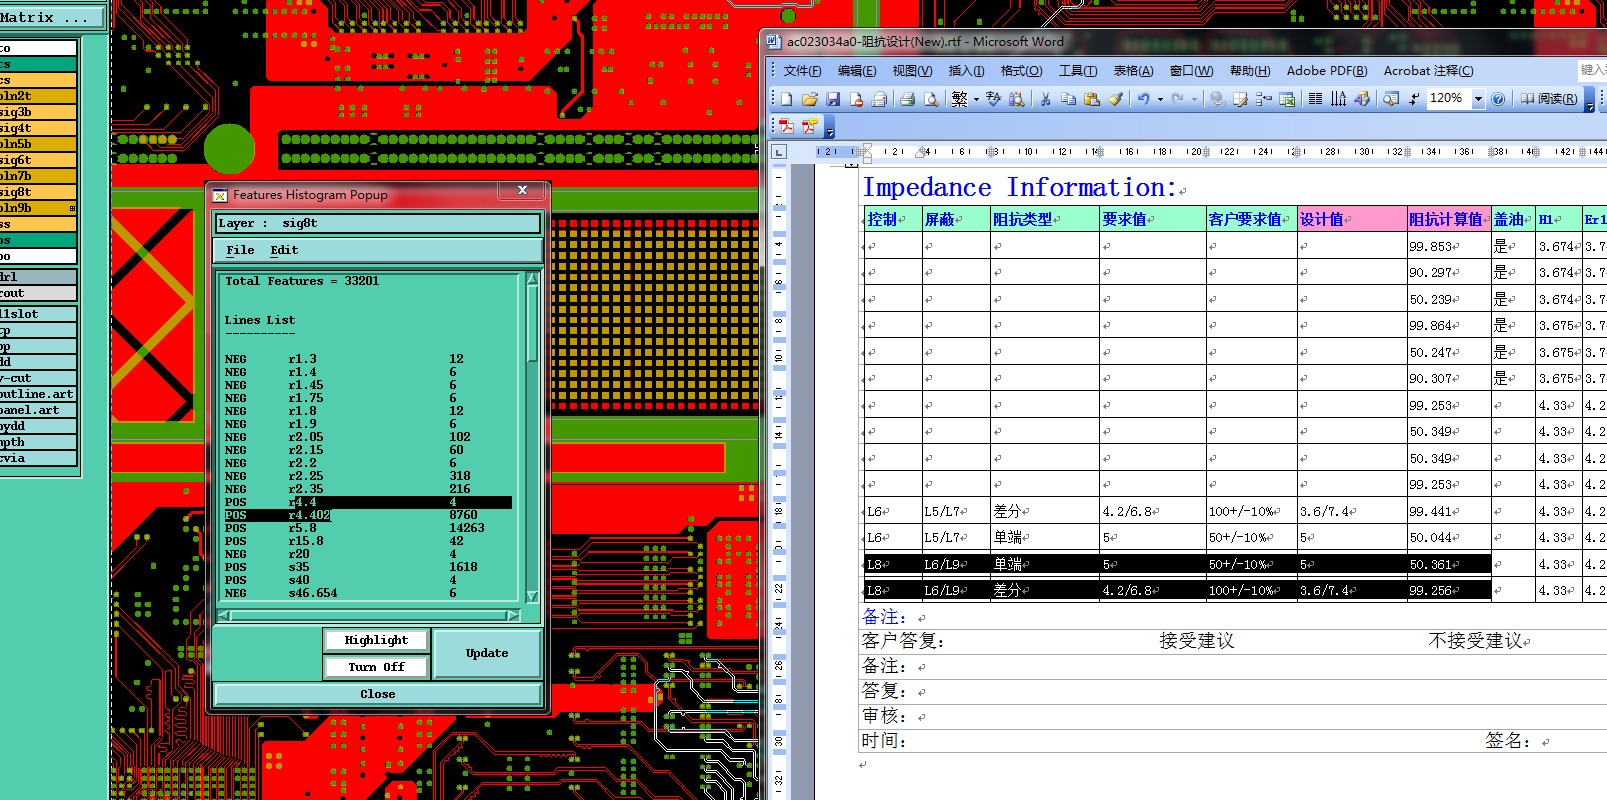Click the Spelling and grammar check icon
The width and height of the screenshot is (1607, 800).
point(993,99)
